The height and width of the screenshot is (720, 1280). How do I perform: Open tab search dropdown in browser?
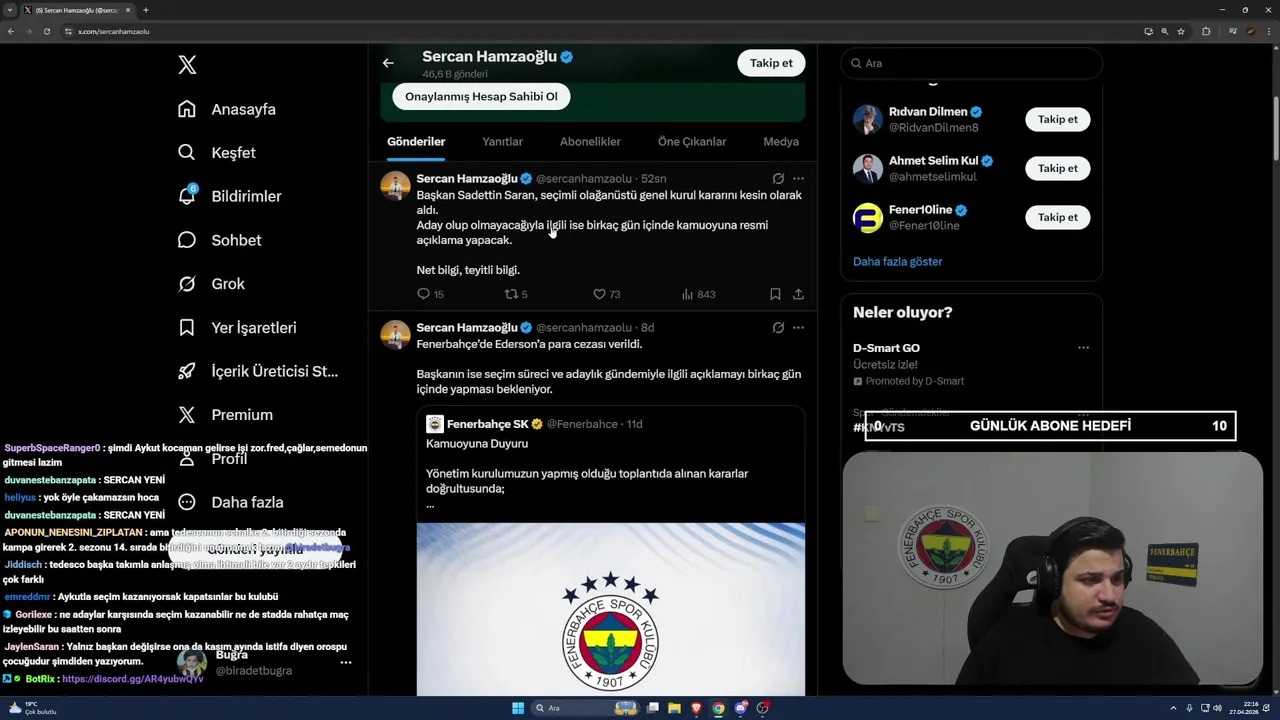11,10
